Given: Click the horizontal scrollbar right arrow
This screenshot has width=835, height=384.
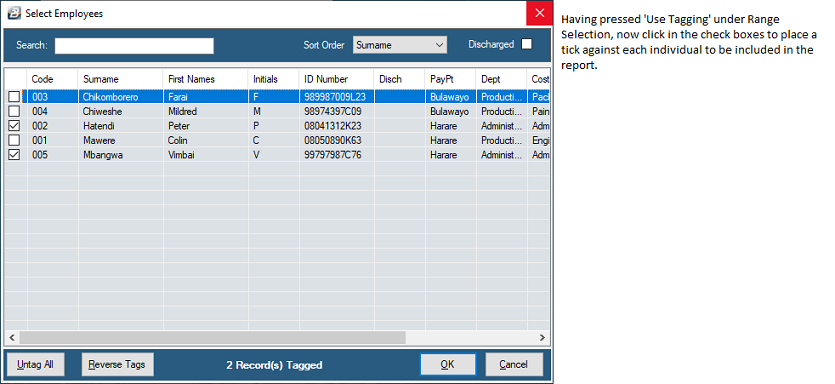Looking at the screenshot, I should pos(542,337).
